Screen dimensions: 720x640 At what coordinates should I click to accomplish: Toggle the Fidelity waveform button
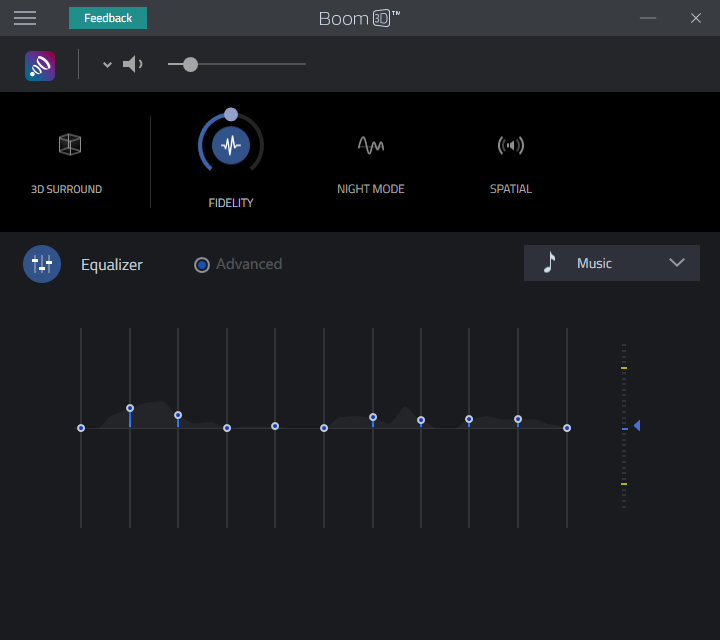[x=231, y=146]
